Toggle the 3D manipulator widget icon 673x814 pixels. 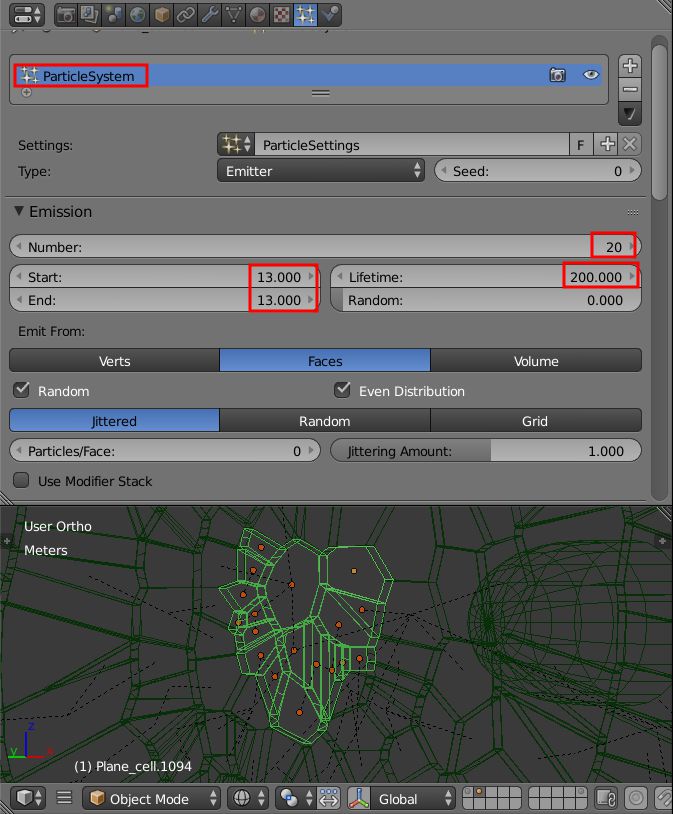[x=358, y=798]
